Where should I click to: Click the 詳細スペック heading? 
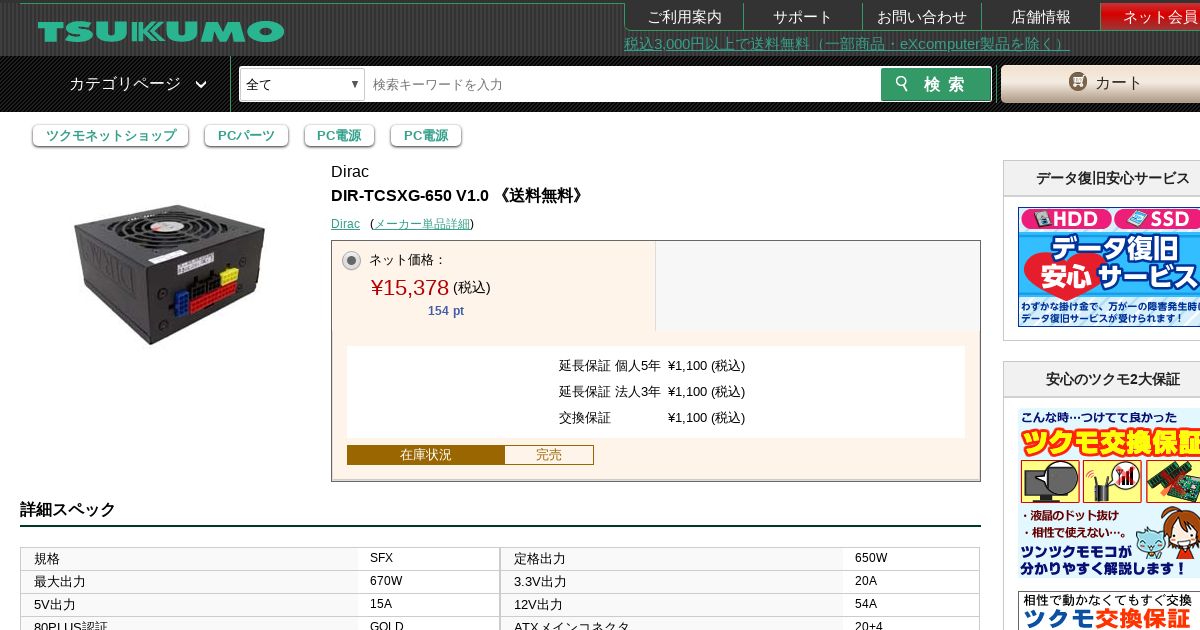68,510
